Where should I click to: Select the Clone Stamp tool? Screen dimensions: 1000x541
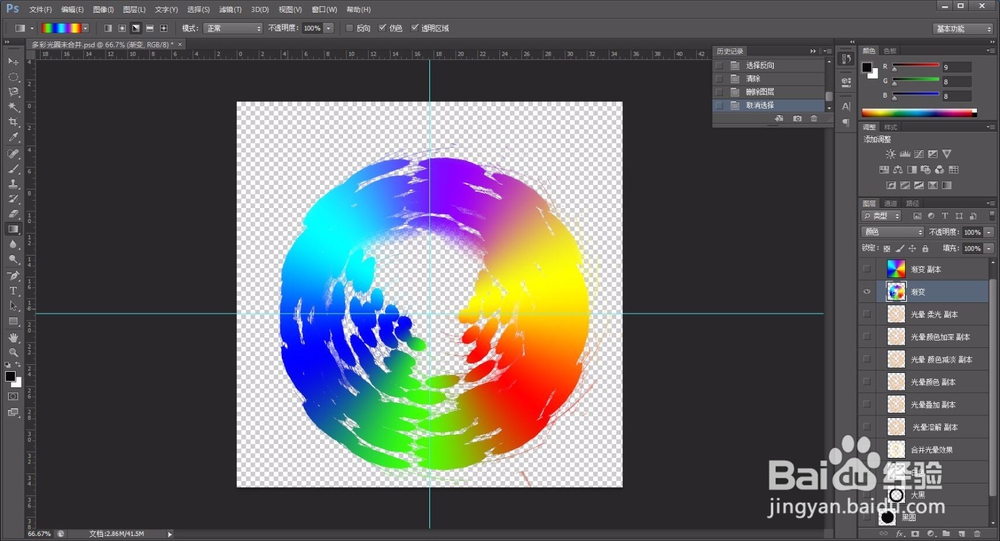pos(13,184)
